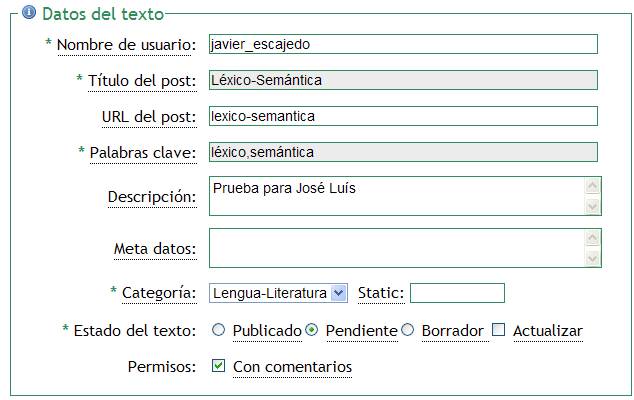Image resolution: width=634 pixels, height=400 pixels.
Task: Select the Pendiente radio button
Action: click(311, 330)
